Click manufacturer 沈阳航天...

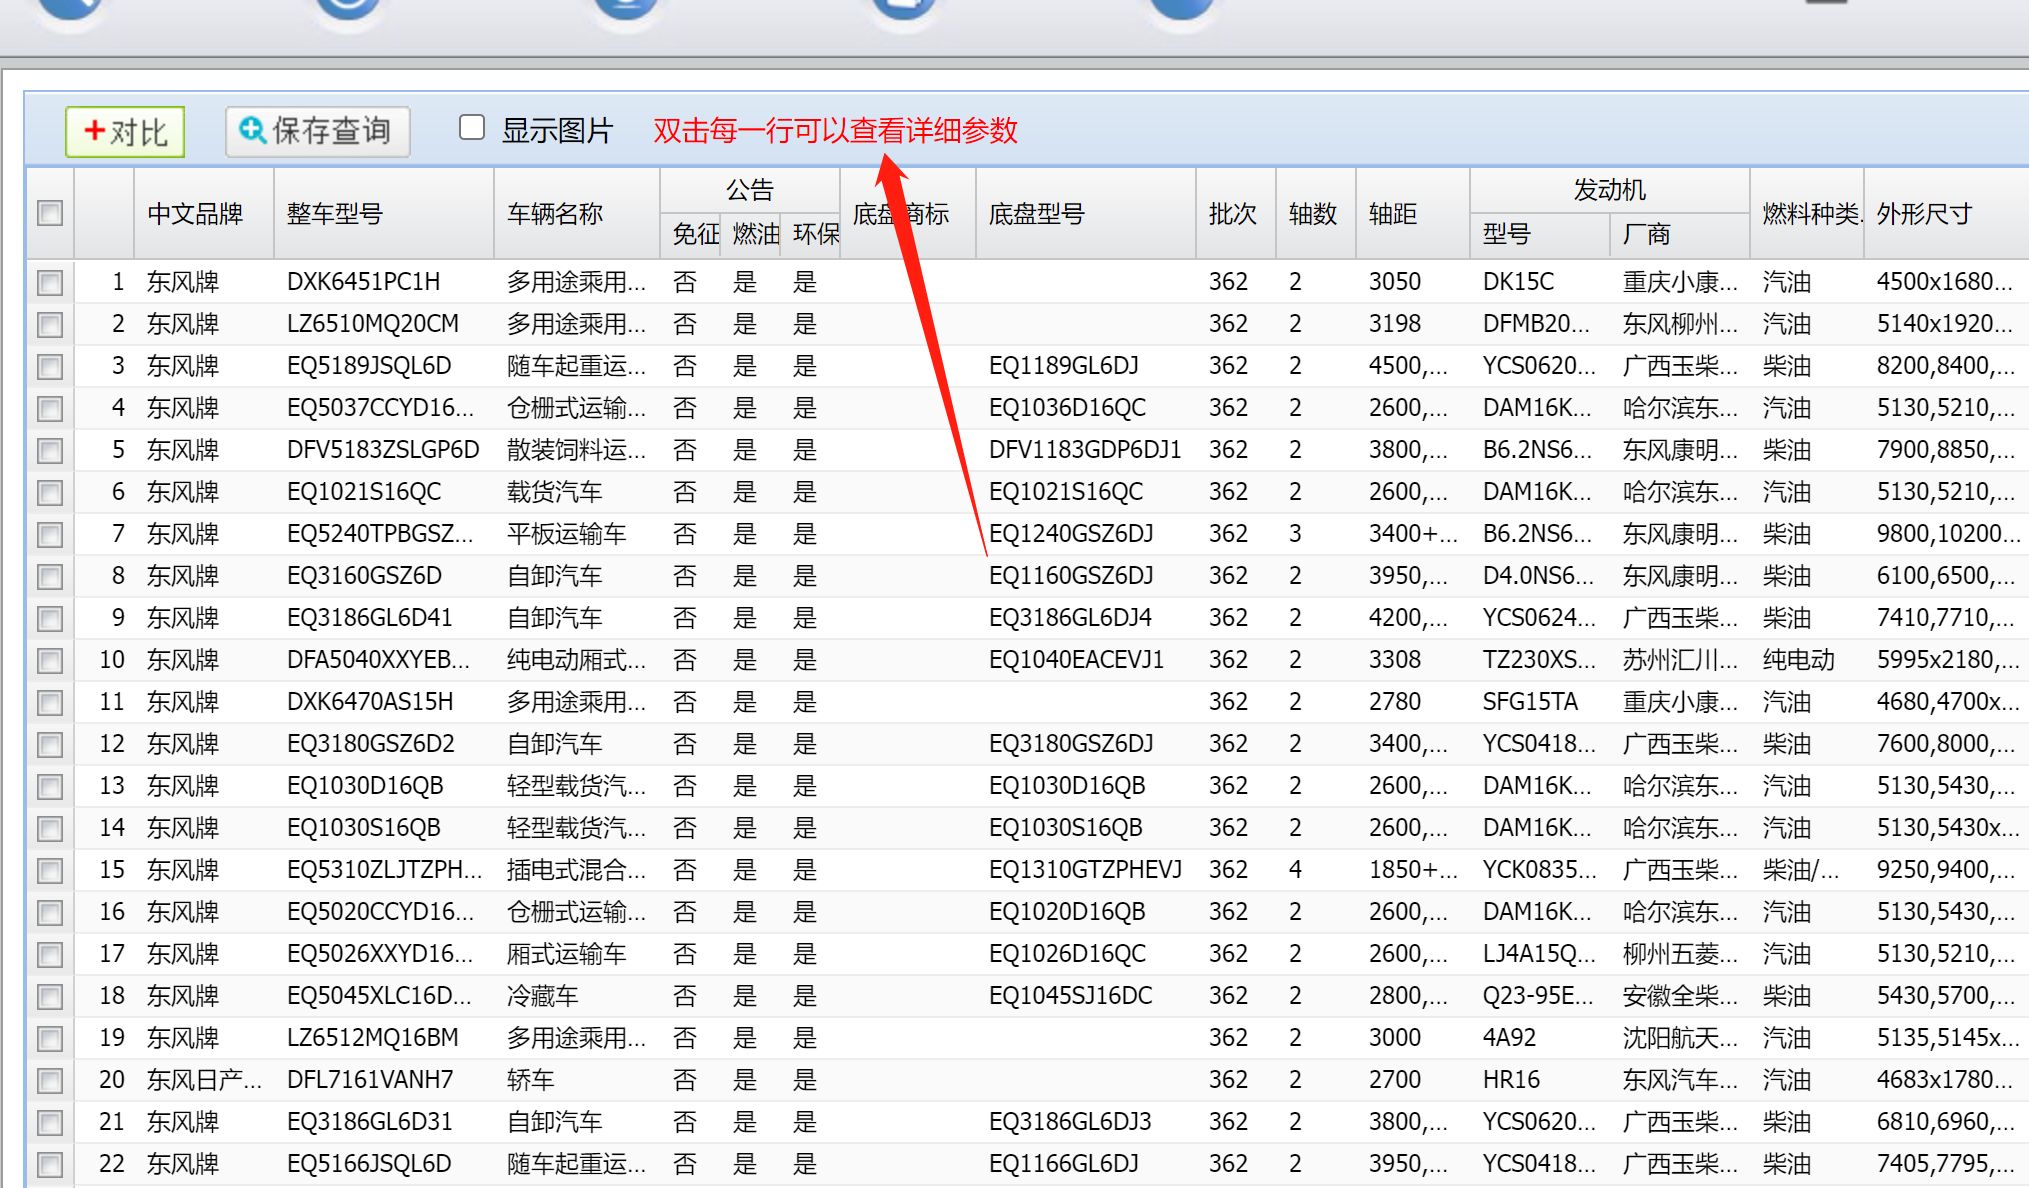pos(1680,1038)
